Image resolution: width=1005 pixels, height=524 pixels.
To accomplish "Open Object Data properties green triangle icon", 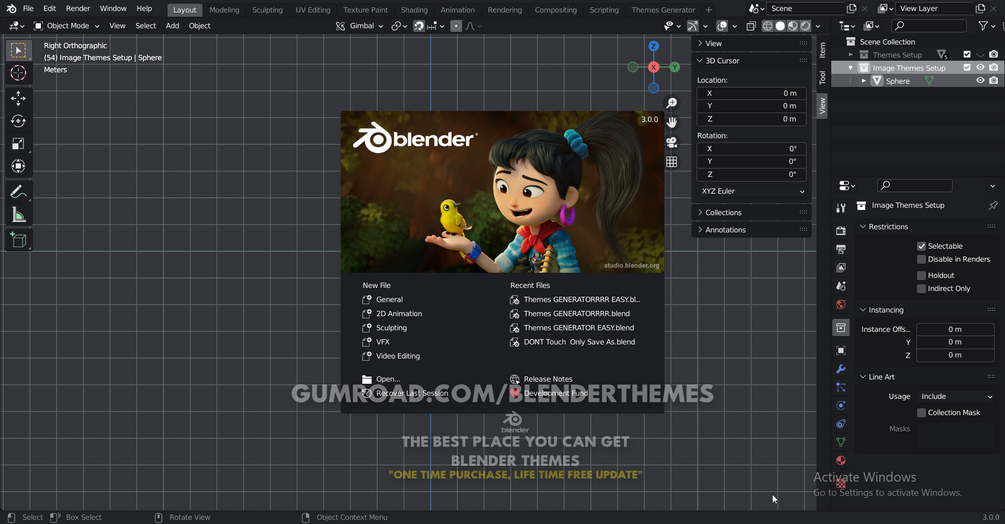I will [x=841, y=442].
